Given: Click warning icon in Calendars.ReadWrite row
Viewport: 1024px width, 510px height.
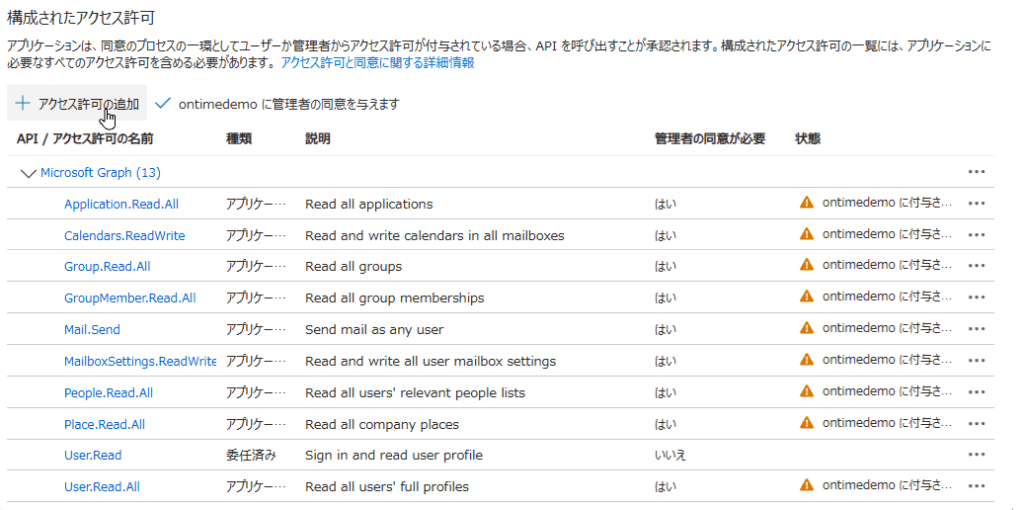Looking at the screenshot, I should [x=807, y=234].
